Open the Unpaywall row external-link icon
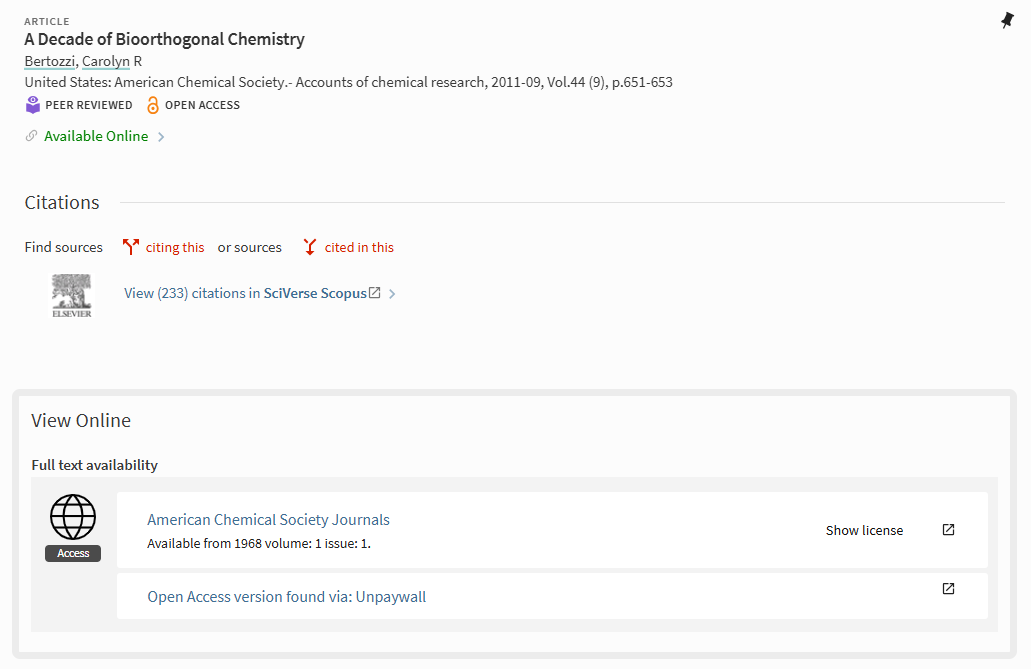Viewport: 1031px width, 669px height. [948, 589]
